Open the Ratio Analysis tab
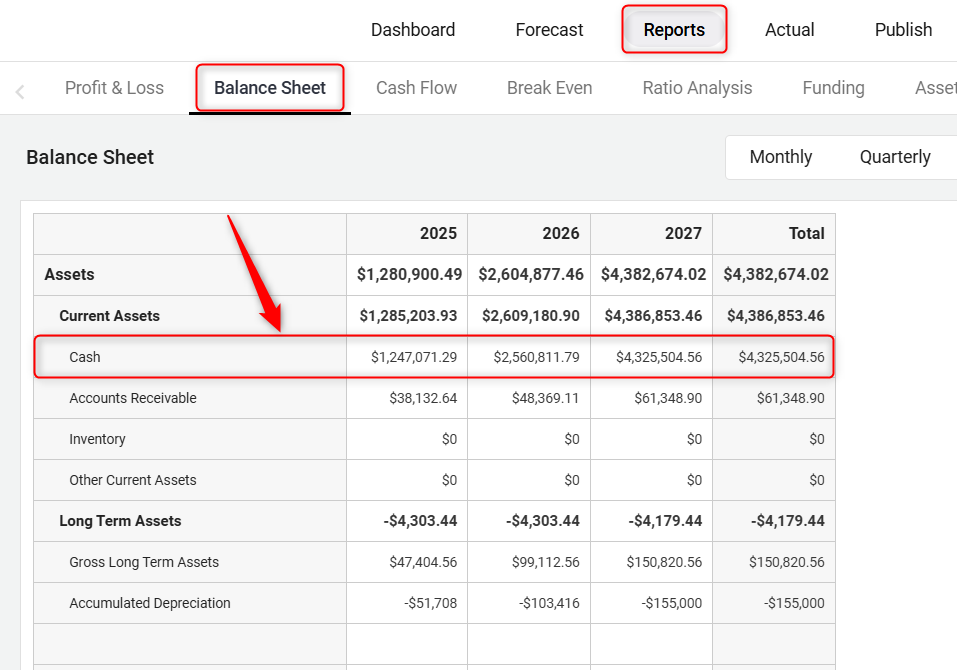Screen dimensions: 957x670 click(697, 88)
